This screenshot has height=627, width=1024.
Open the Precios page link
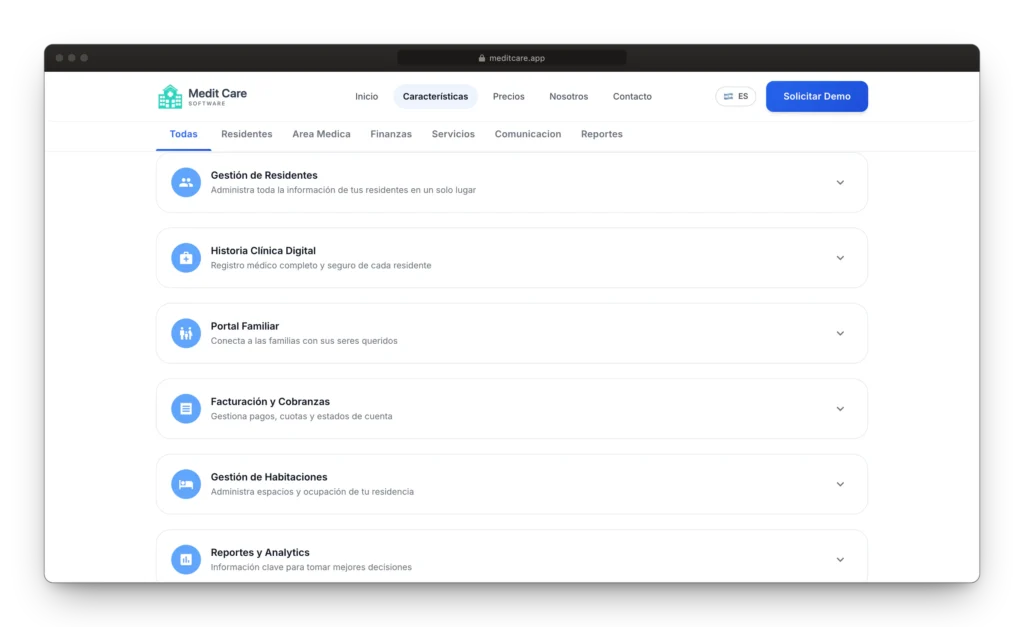click(x=509, y=97)
